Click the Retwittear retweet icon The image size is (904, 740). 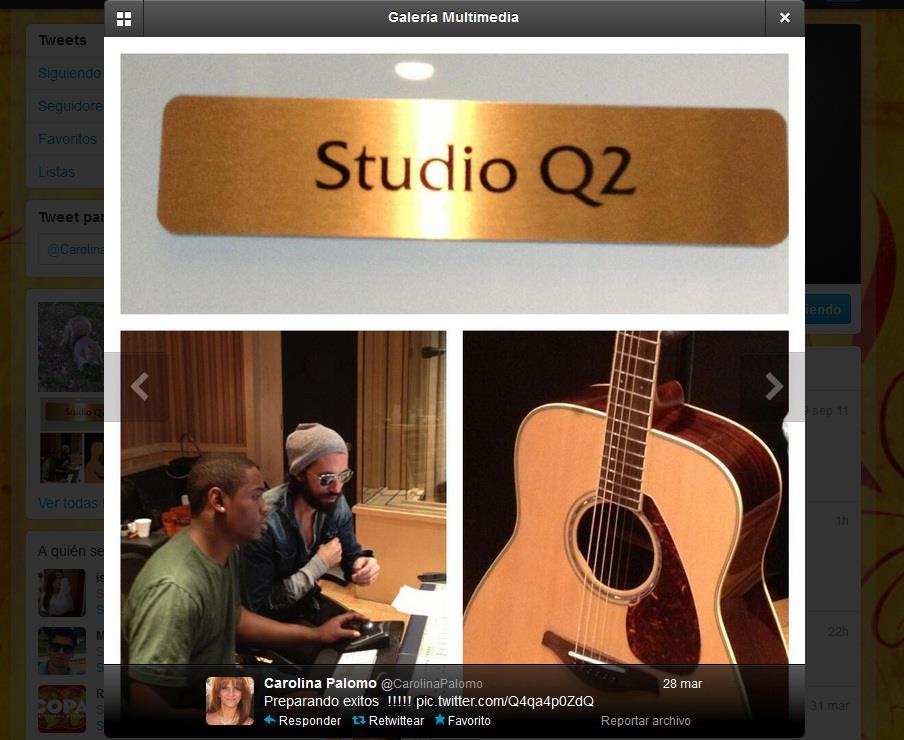(359, 720)
